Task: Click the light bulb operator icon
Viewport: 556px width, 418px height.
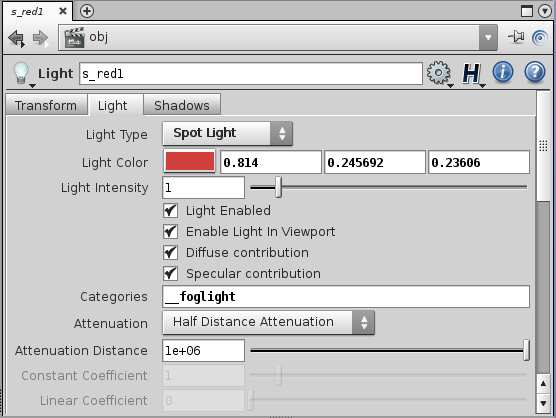Action: pos(21,73)
